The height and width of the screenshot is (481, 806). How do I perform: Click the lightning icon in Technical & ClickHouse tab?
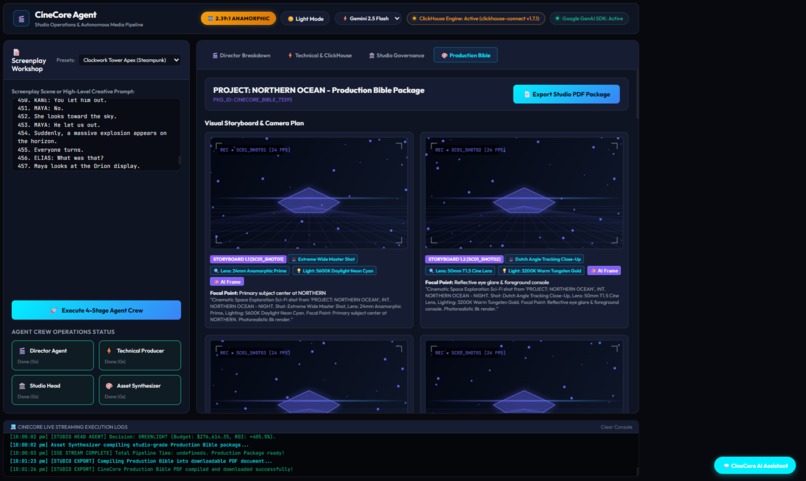[x=290, y=56]
